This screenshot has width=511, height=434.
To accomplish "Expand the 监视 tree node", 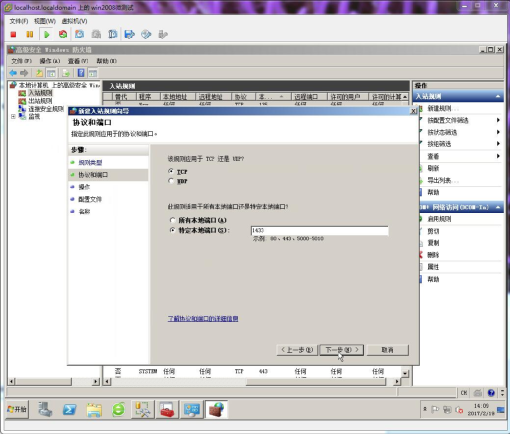I will pos(13,116).
